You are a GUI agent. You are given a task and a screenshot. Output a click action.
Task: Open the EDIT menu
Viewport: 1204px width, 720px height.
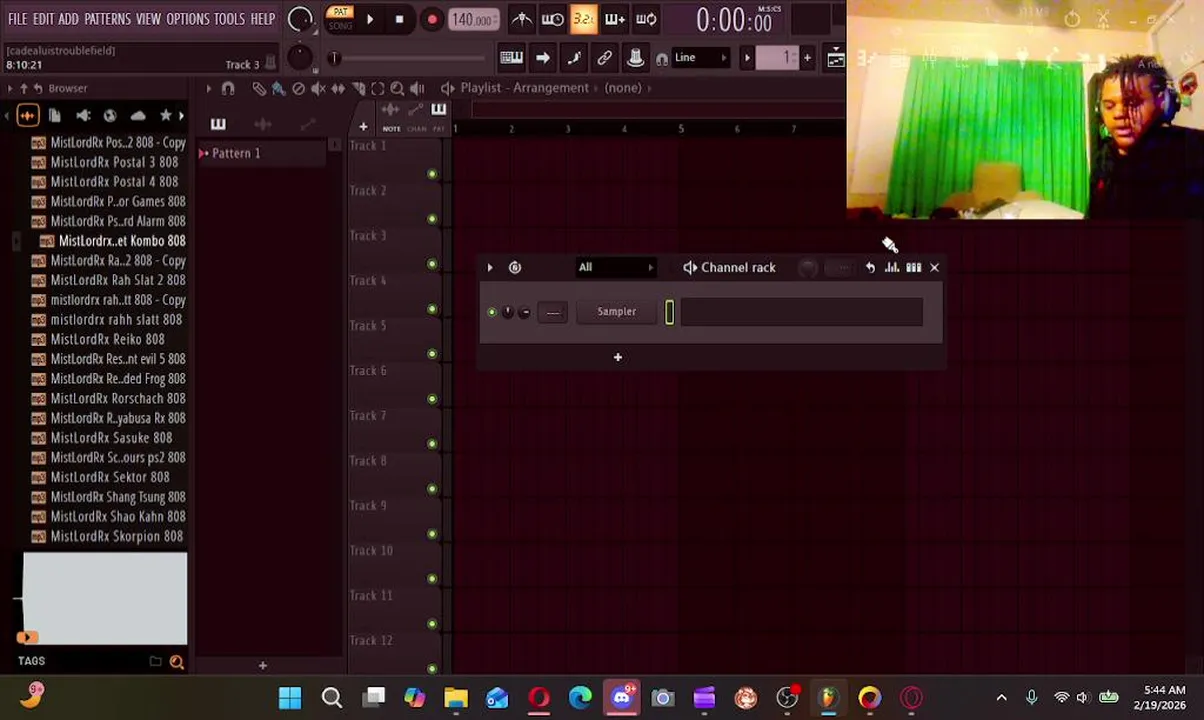pos(43,19)
